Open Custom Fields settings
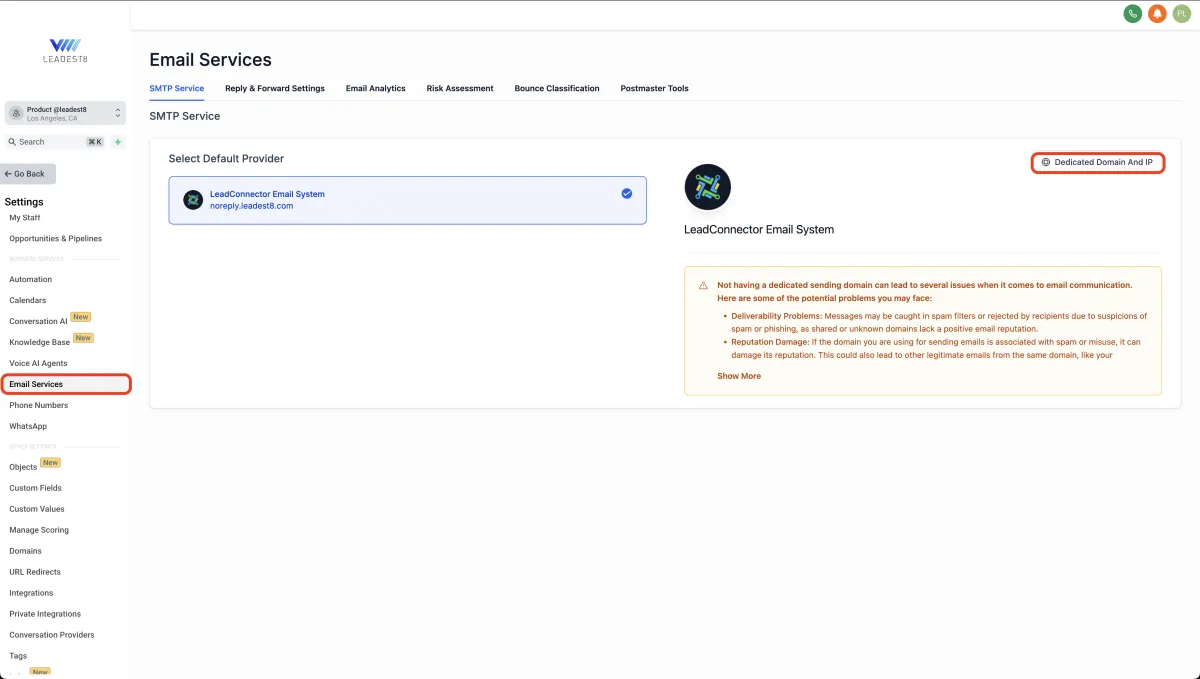This screenshot has width=1200, height=679. (x=36, y=488)
